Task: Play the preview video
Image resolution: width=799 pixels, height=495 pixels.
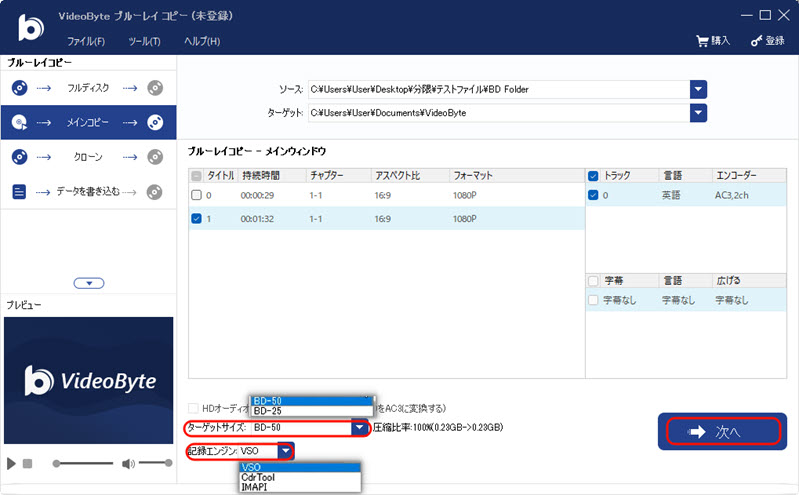Action: [x=11, y=463]
